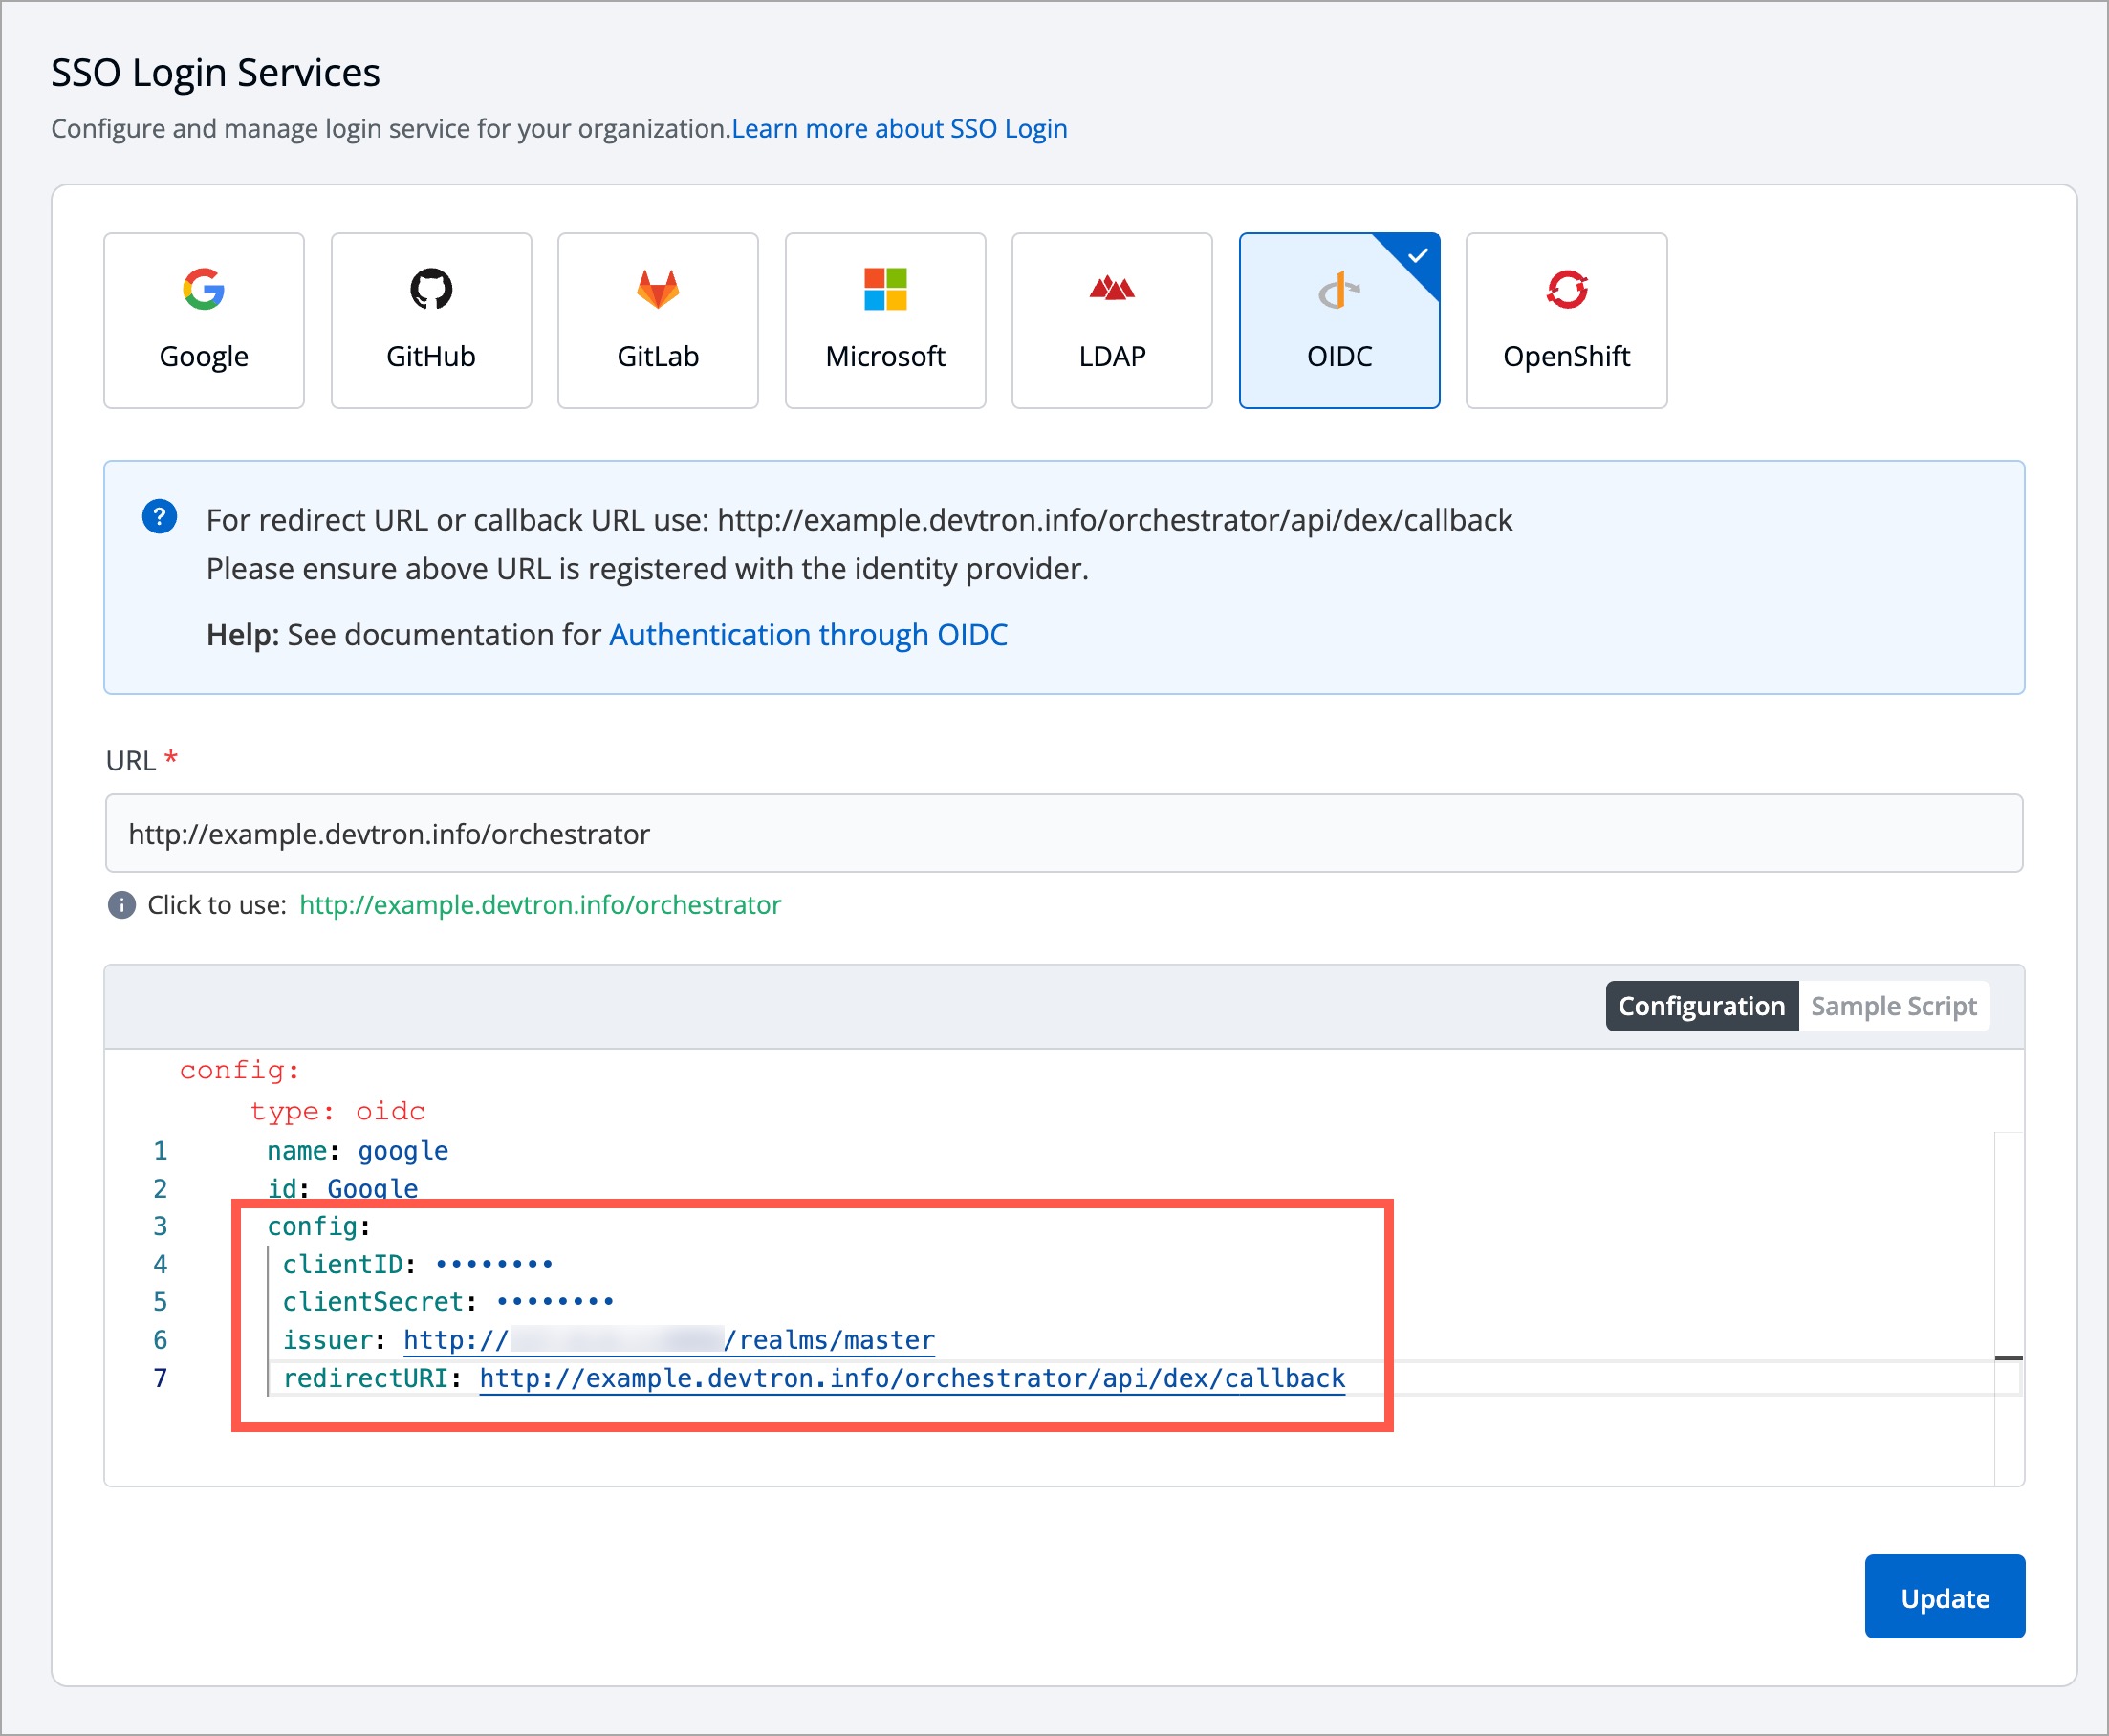
Task: Click the OIDC provider logo
Action: click(1338, 292)
